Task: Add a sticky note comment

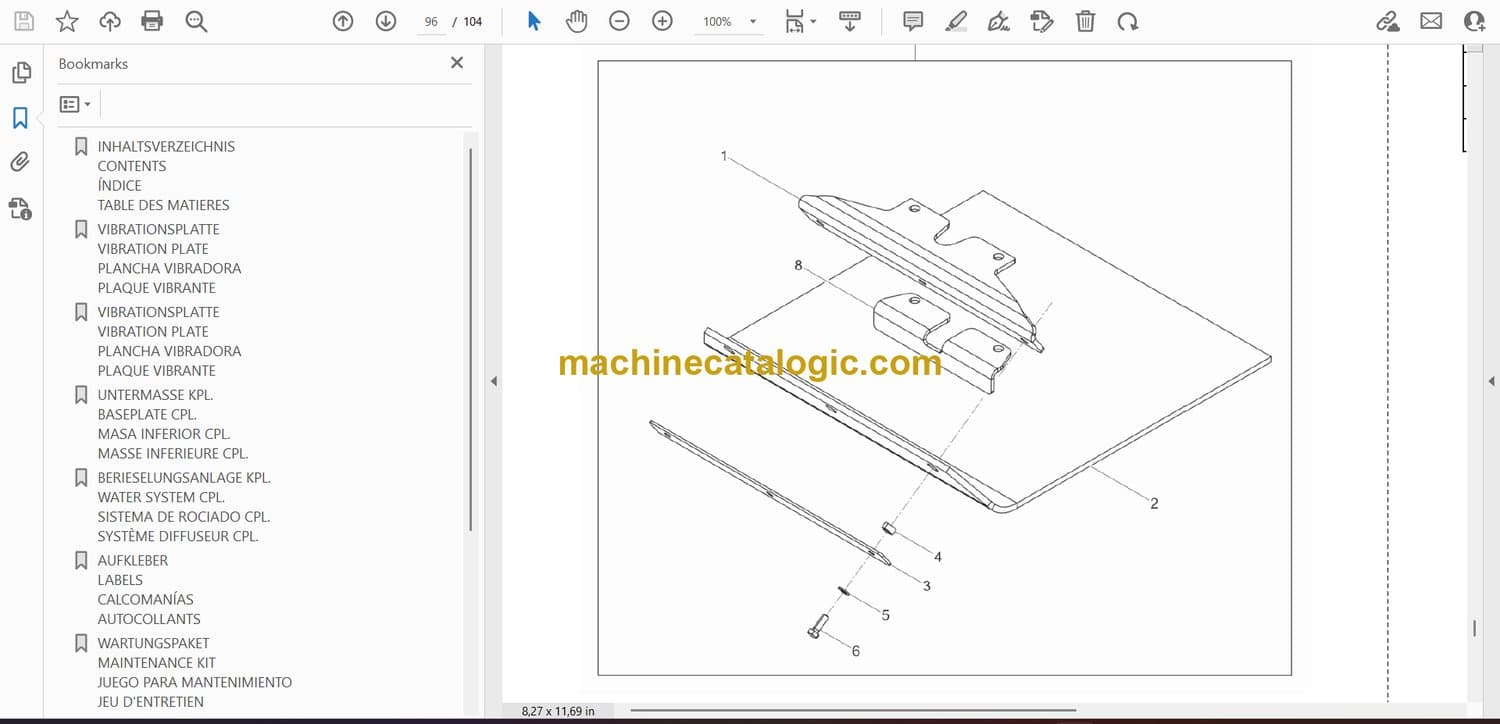Action: 913,21
